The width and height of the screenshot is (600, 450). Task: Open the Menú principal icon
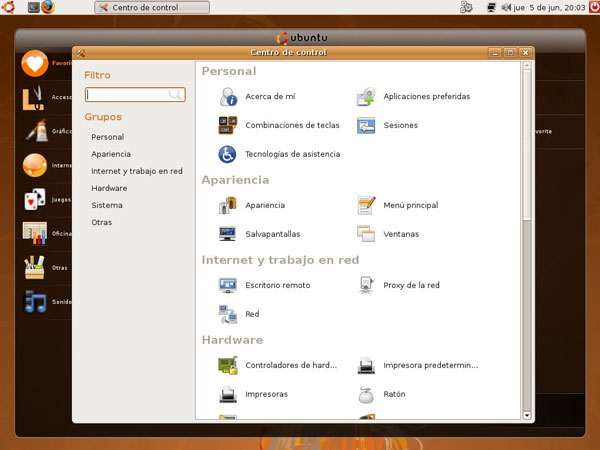366,205
